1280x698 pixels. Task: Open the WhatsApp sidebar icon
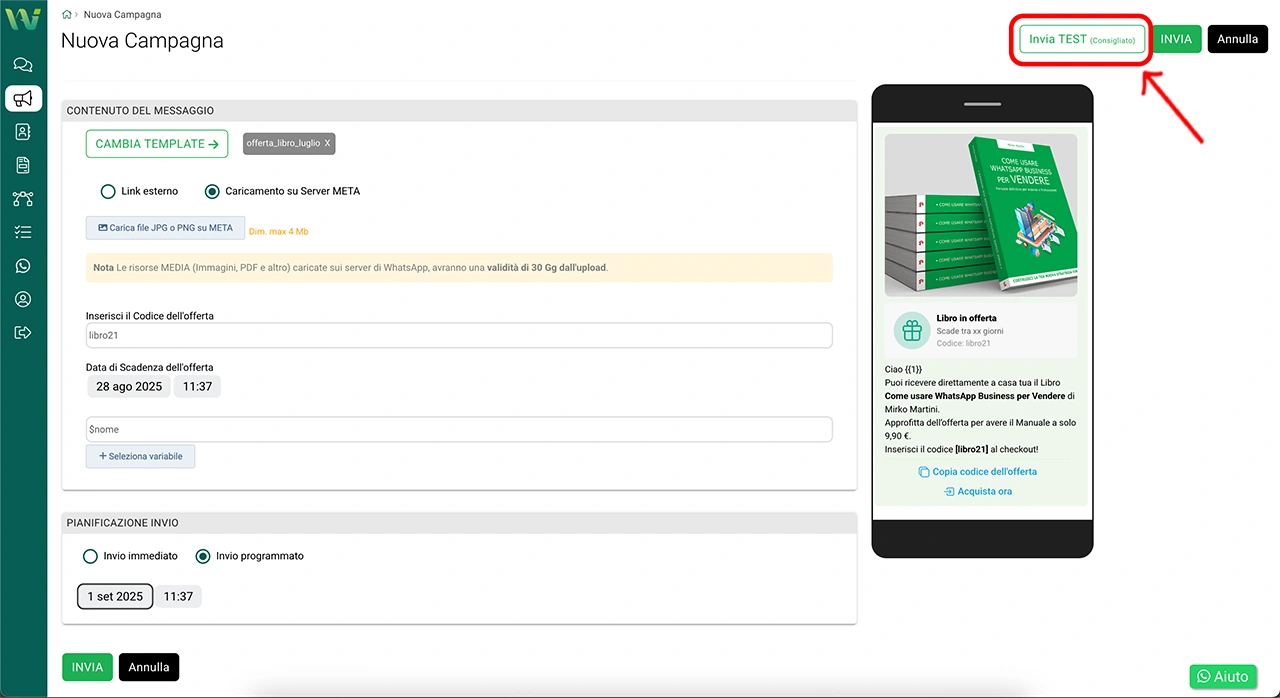pyautogui.click(x=23, y=266)
